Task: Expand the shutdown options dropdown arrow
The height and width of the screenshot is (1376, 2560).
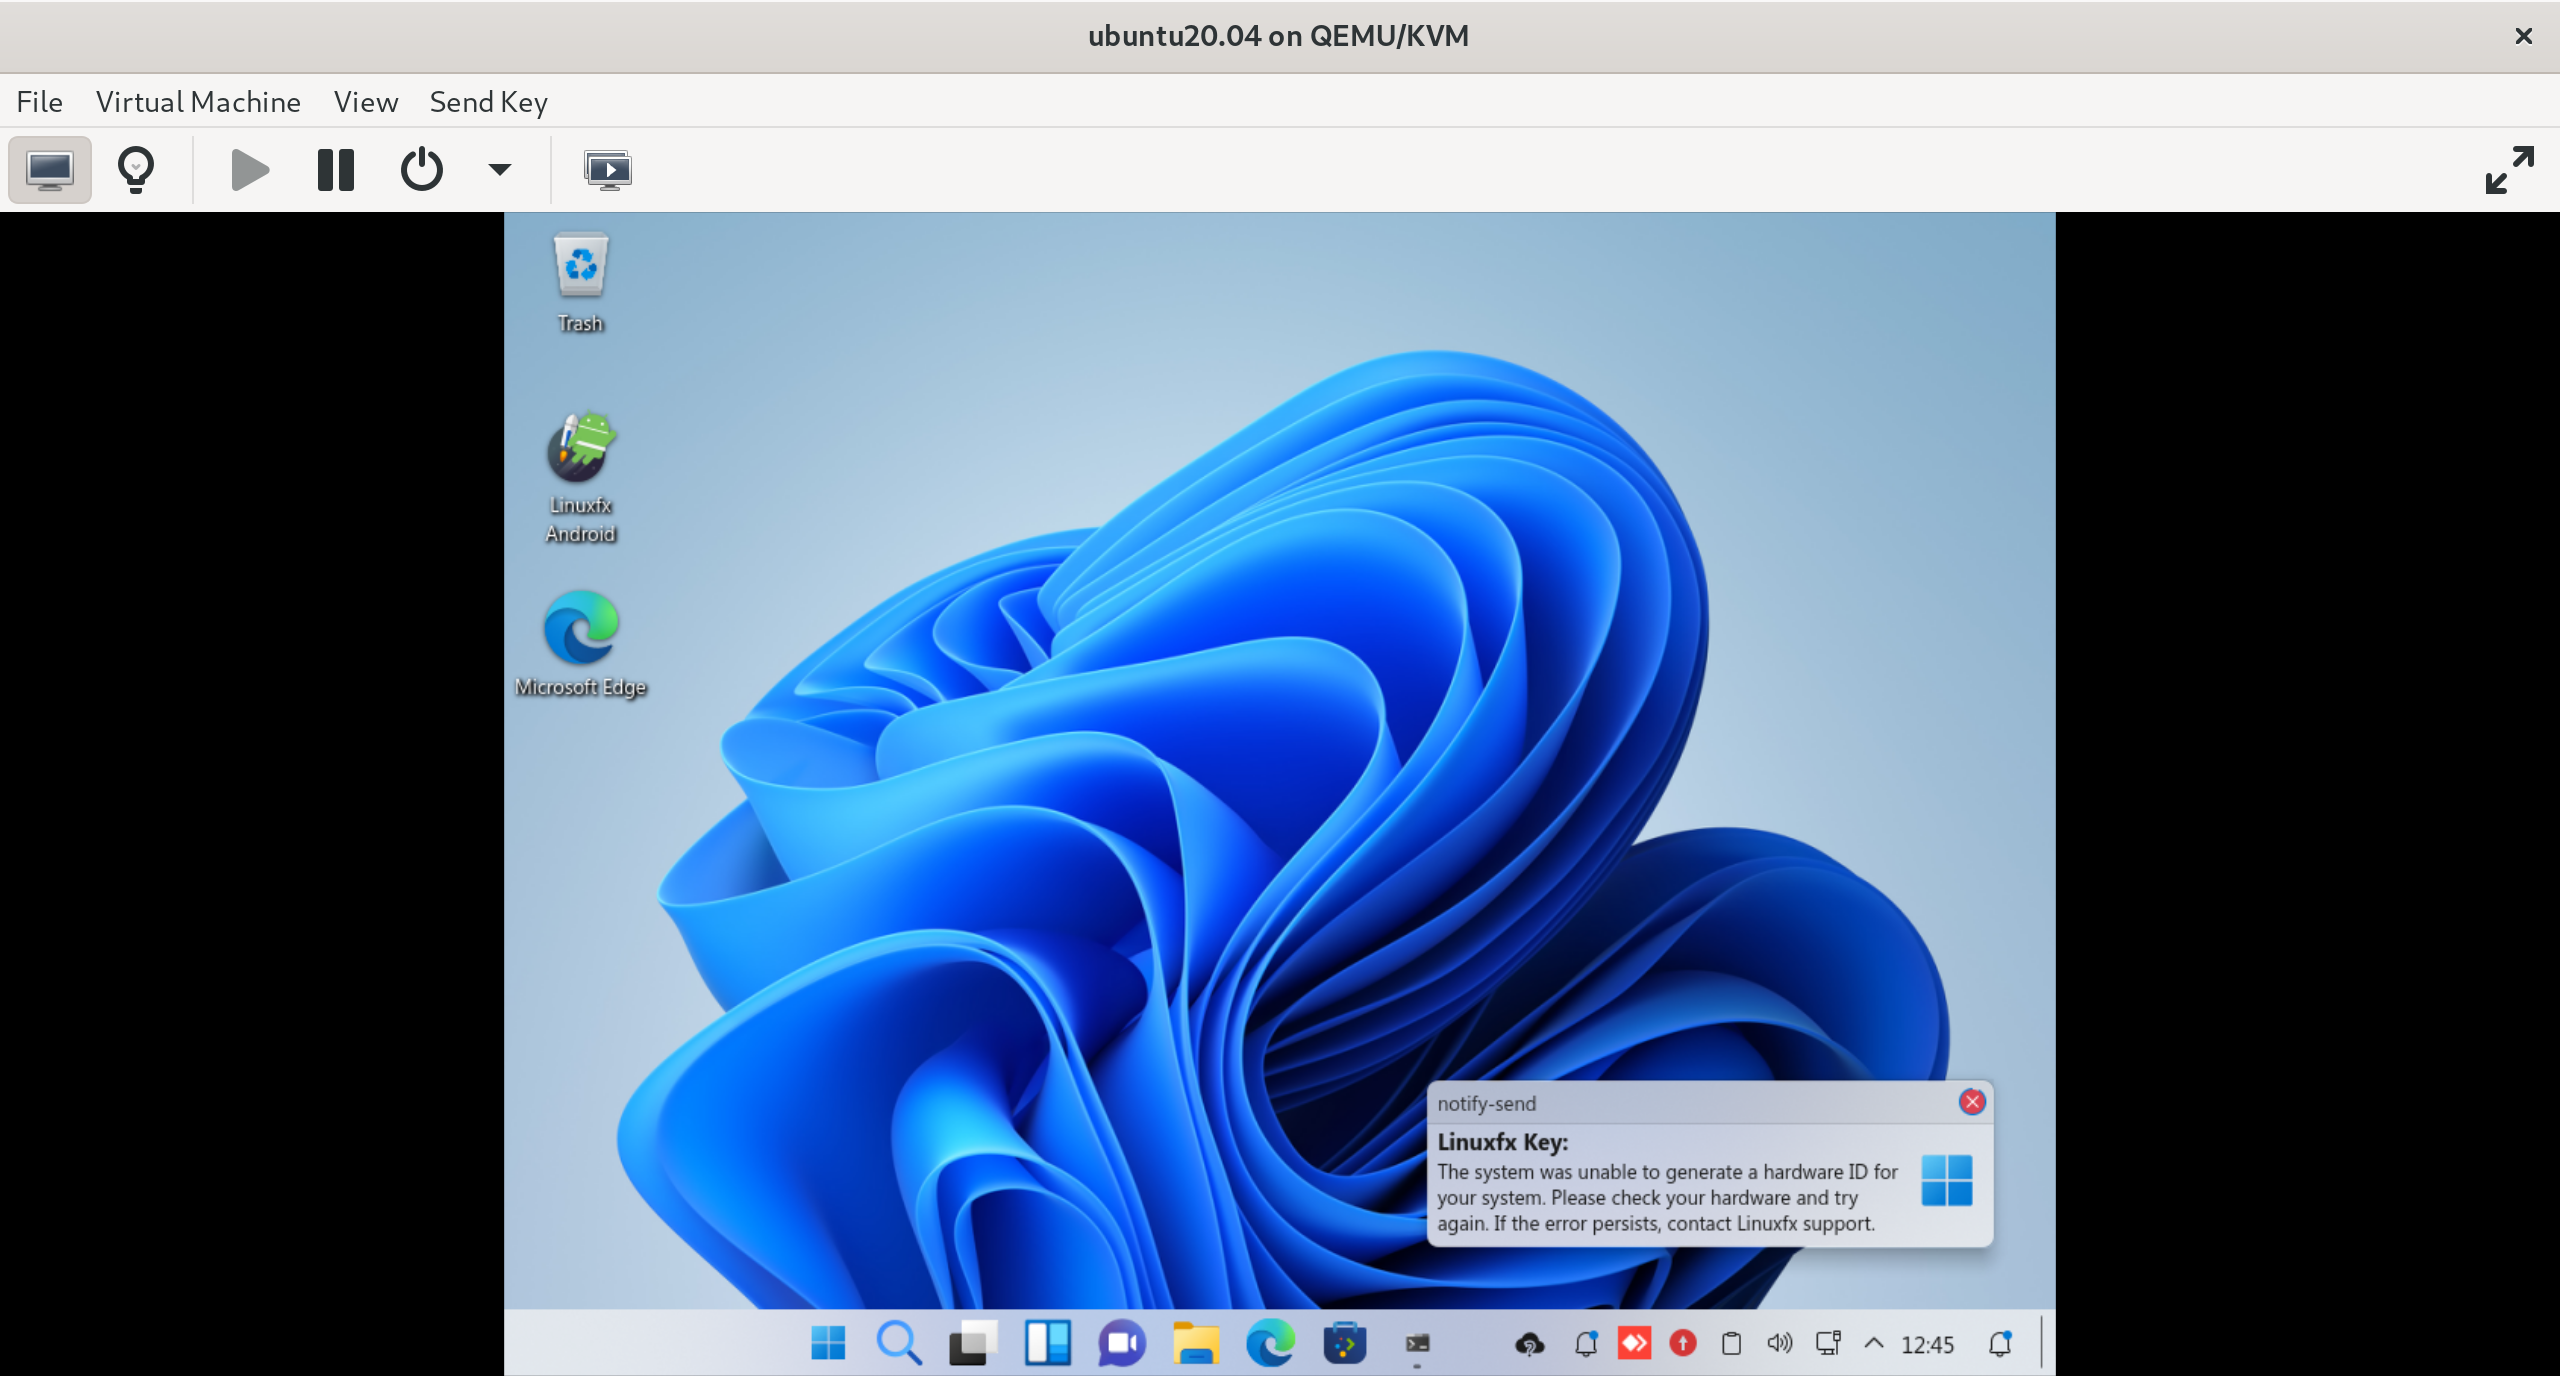Action: pyautogui.click(x=499, y=170)
